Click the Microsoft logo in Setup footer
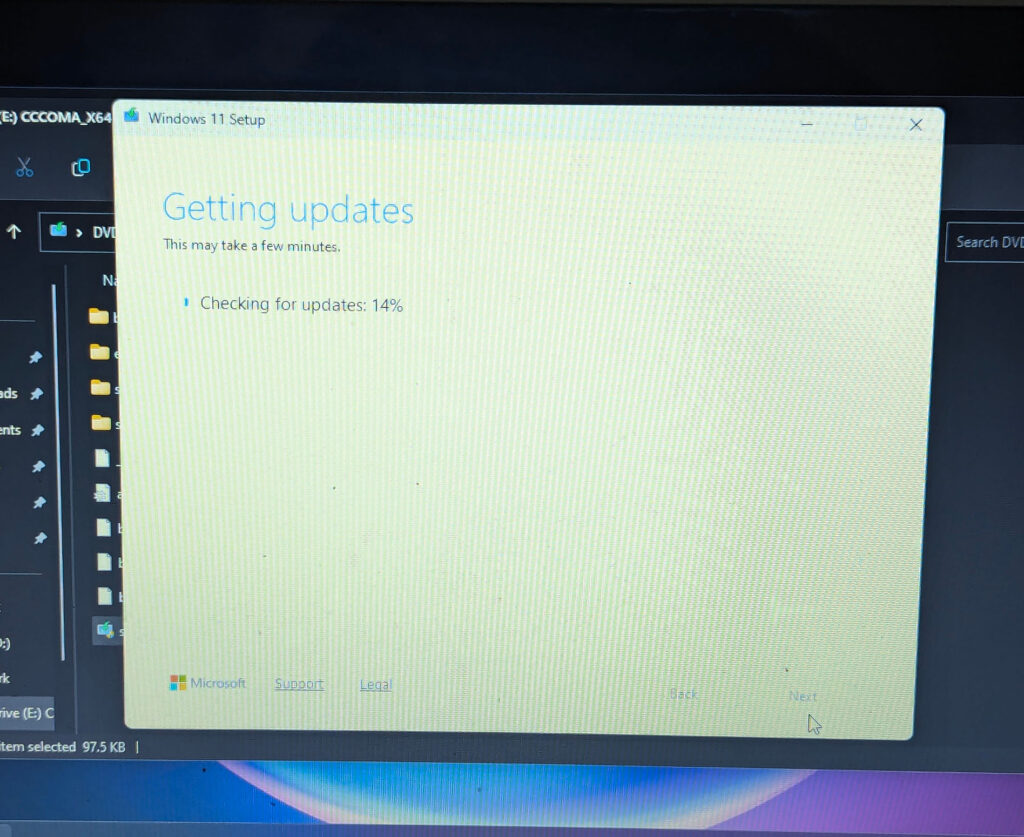The image size is (1024, 837). tap(208, 683)
